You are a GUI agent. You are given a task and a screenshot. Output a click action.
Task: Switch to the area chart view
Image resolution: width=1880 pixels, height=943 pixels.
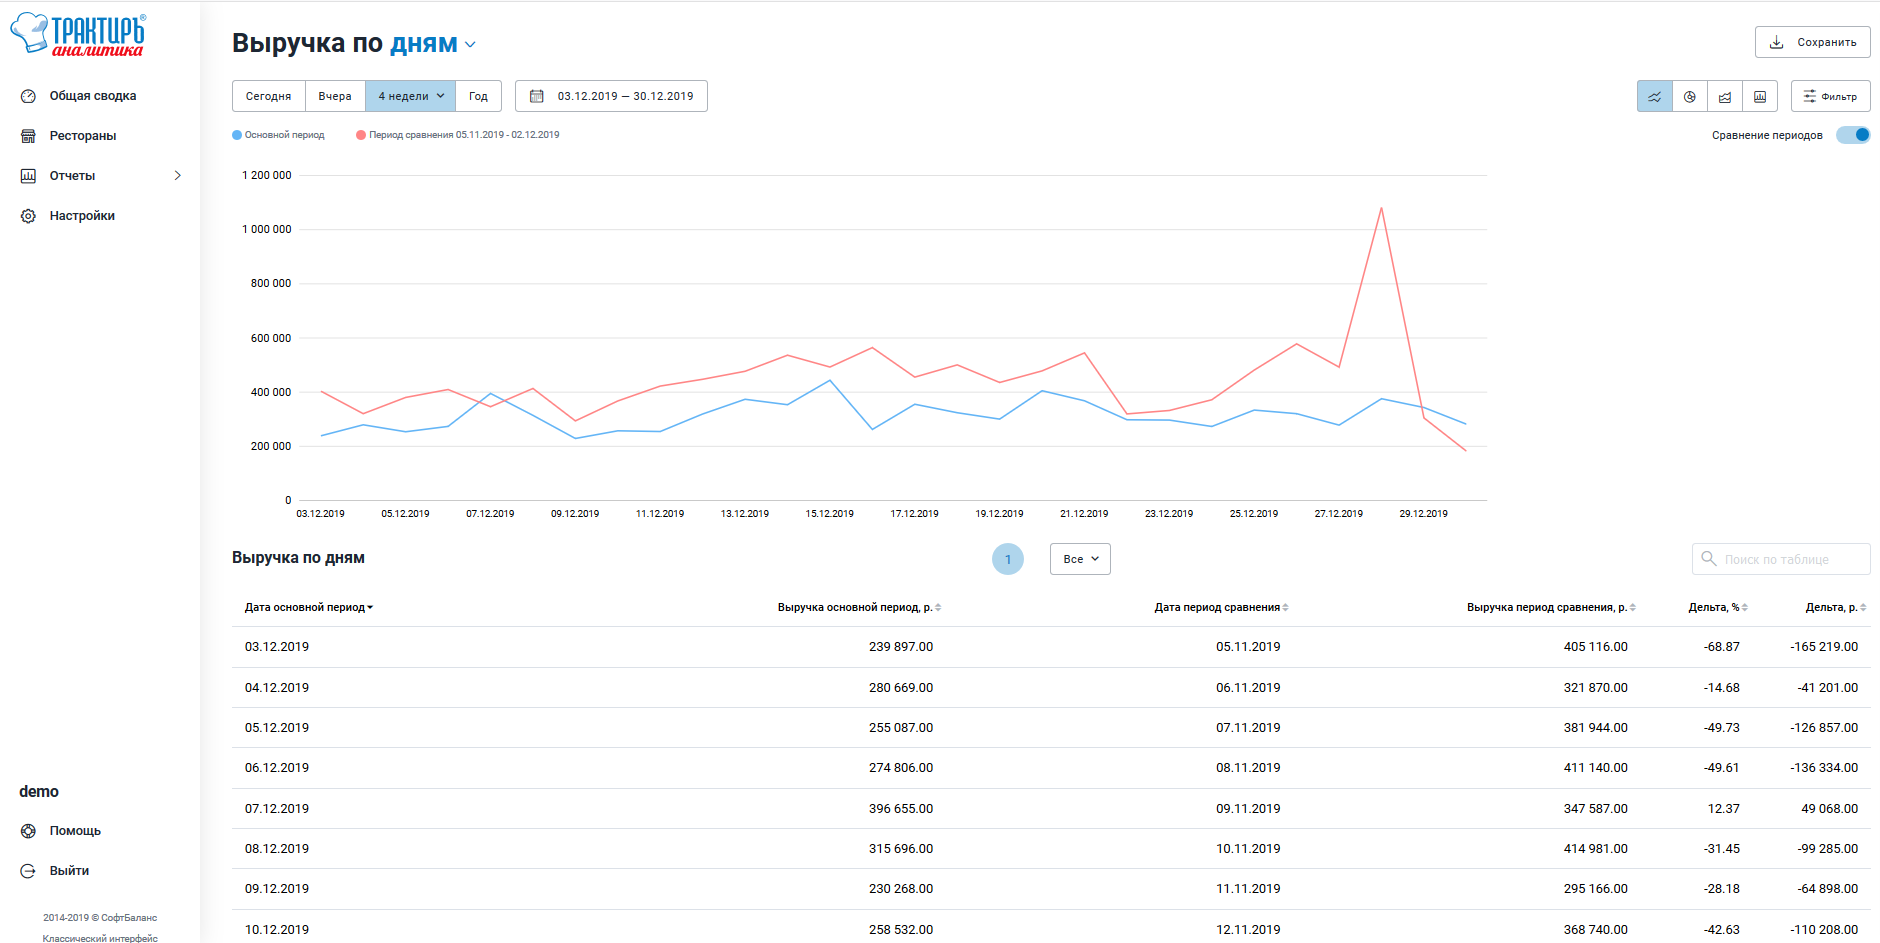pyautogui.click(x=1724, y=97)
